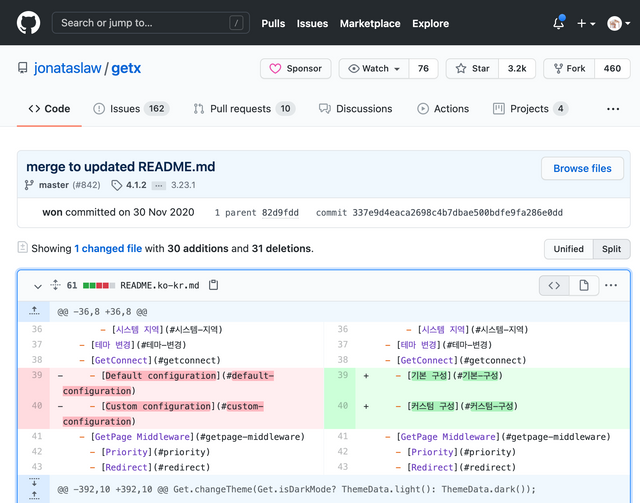Open the parent commit 82d9fdd link
The image size is (640, 503).
click(x=279, y=213)
